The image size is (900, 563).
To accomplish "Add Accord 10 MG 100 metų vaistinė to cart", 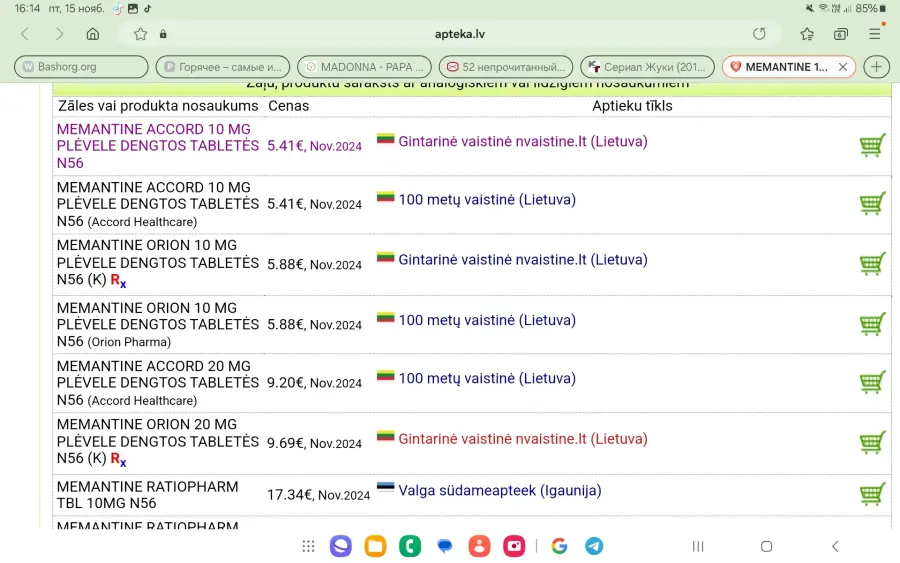I will point(872,203).
